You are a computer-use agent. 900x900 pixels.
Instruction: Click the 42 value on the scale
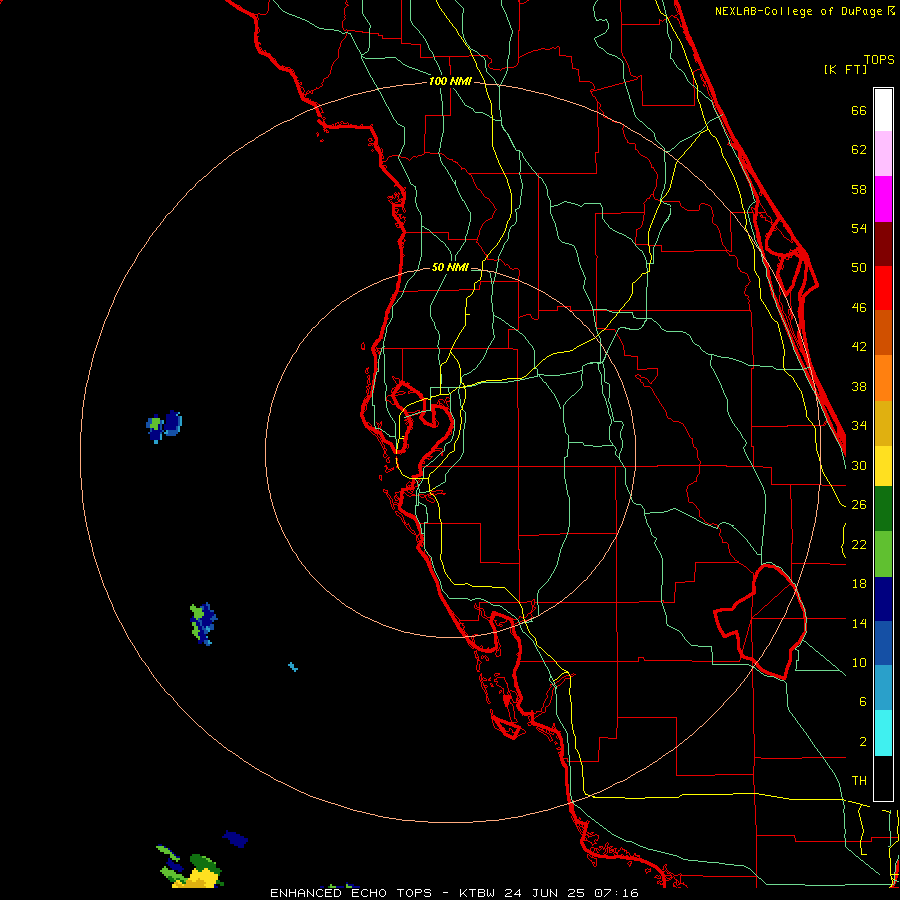tap(859, 347)
